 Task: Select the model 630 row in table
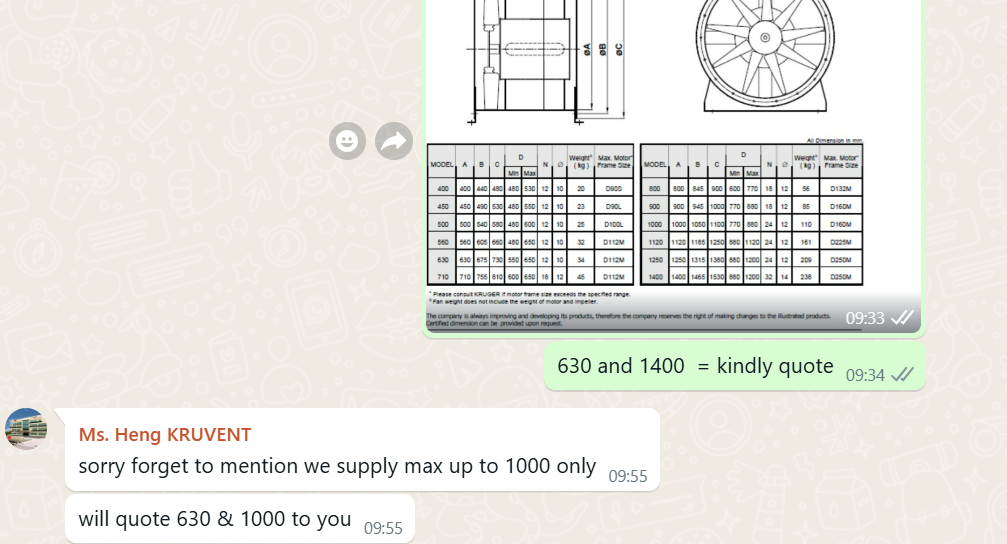click(x=530, y=260)
